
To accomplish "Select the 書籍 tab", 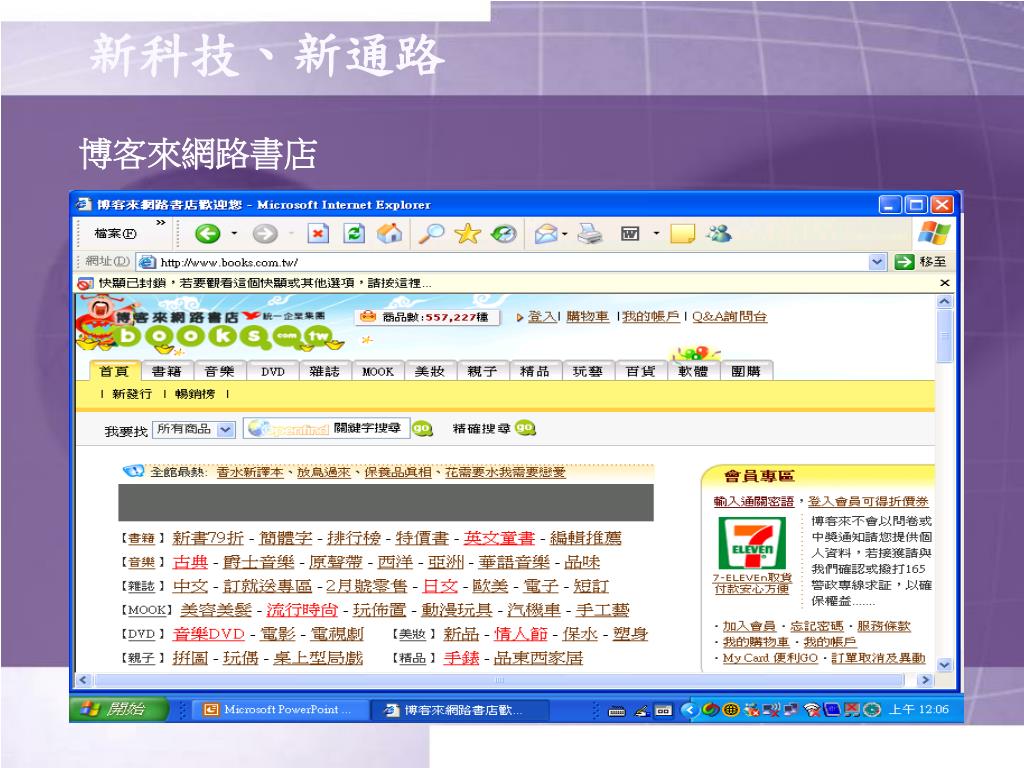I will coord(167,371).
